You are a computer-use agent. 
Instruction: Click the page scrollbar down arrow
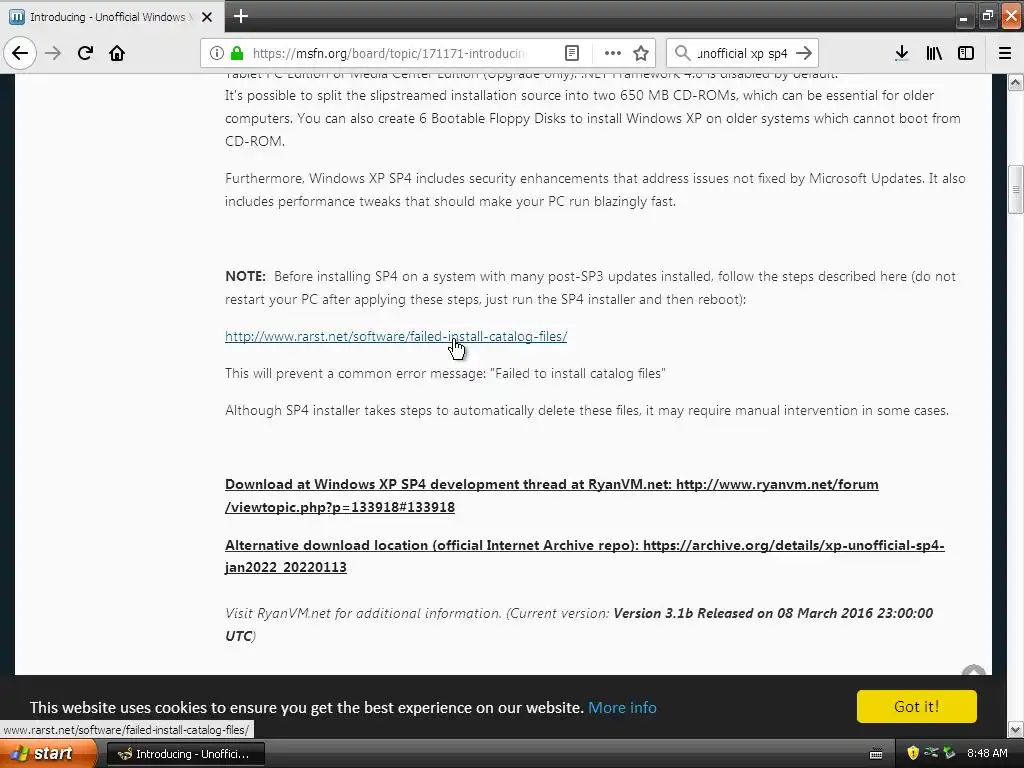tap(1016, 729)
